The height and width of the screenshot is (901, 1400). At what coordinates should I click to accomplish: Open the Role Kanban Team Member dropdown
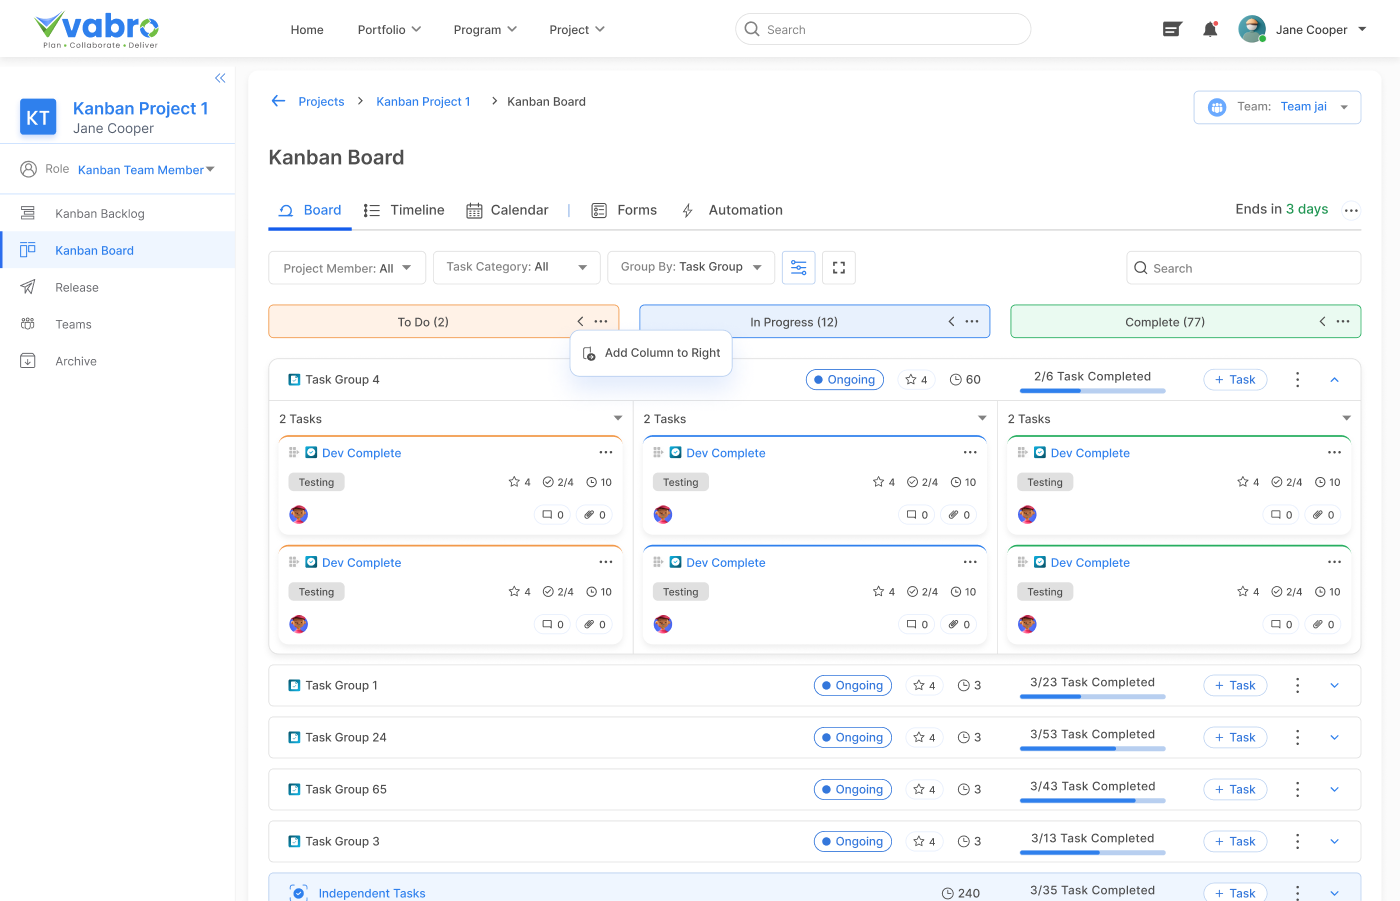146,170
